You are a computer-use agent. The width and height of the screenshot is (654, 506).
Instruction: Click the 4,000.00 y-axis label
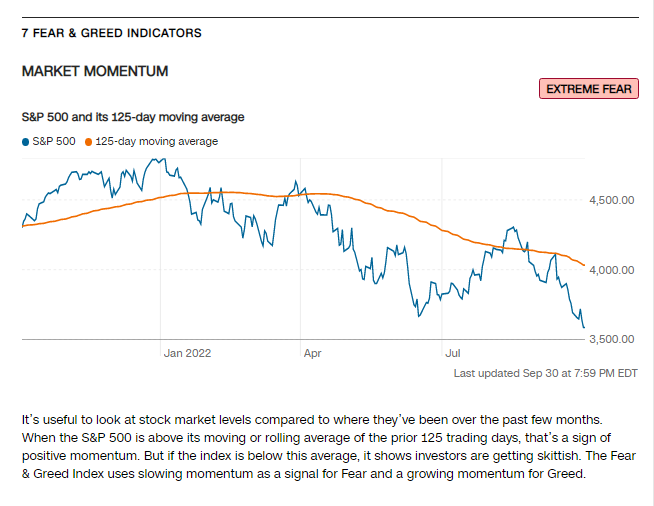(613, 270)
